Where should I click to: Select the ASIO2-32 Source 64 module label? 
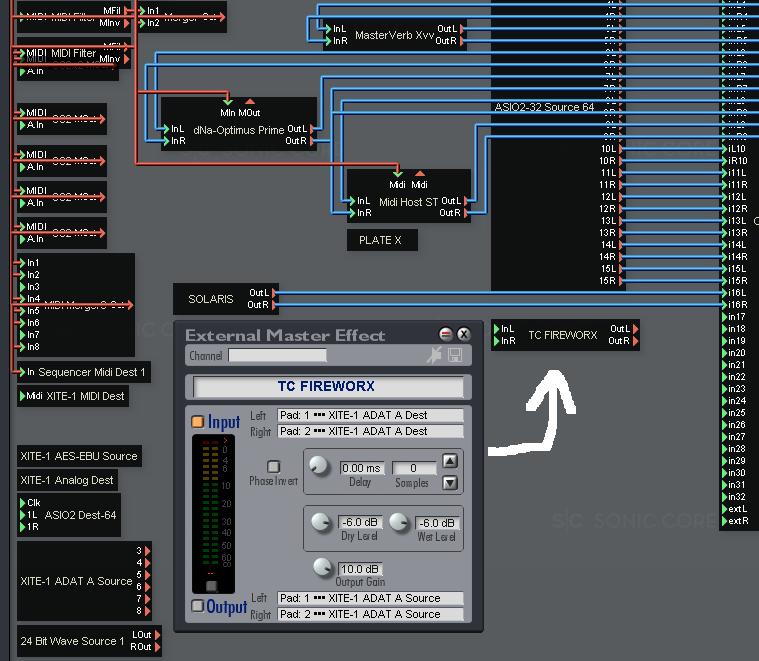click(544, 107)
